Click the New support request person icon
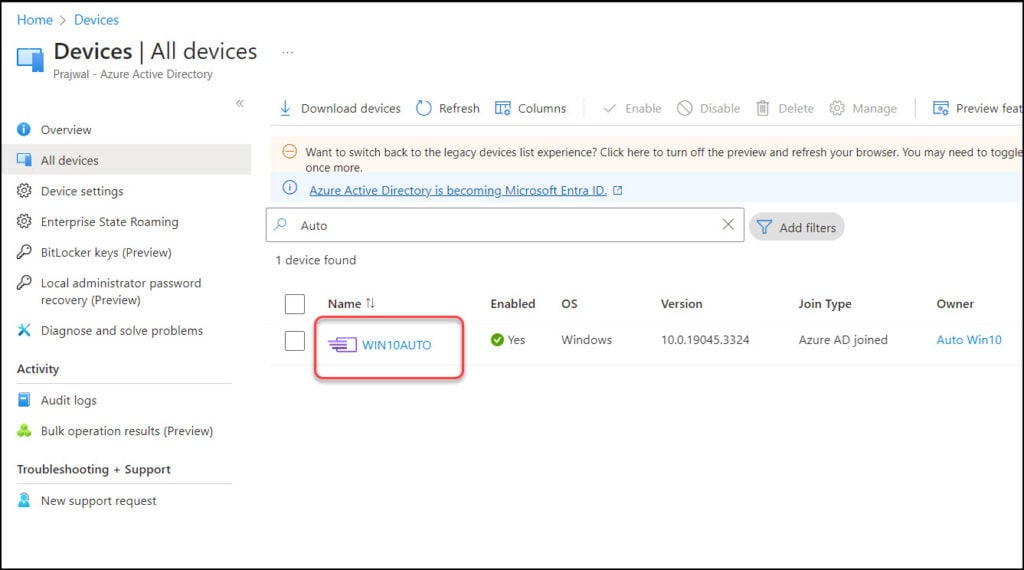Viewport: 1024px width, 570px height. tap(24, 500)
